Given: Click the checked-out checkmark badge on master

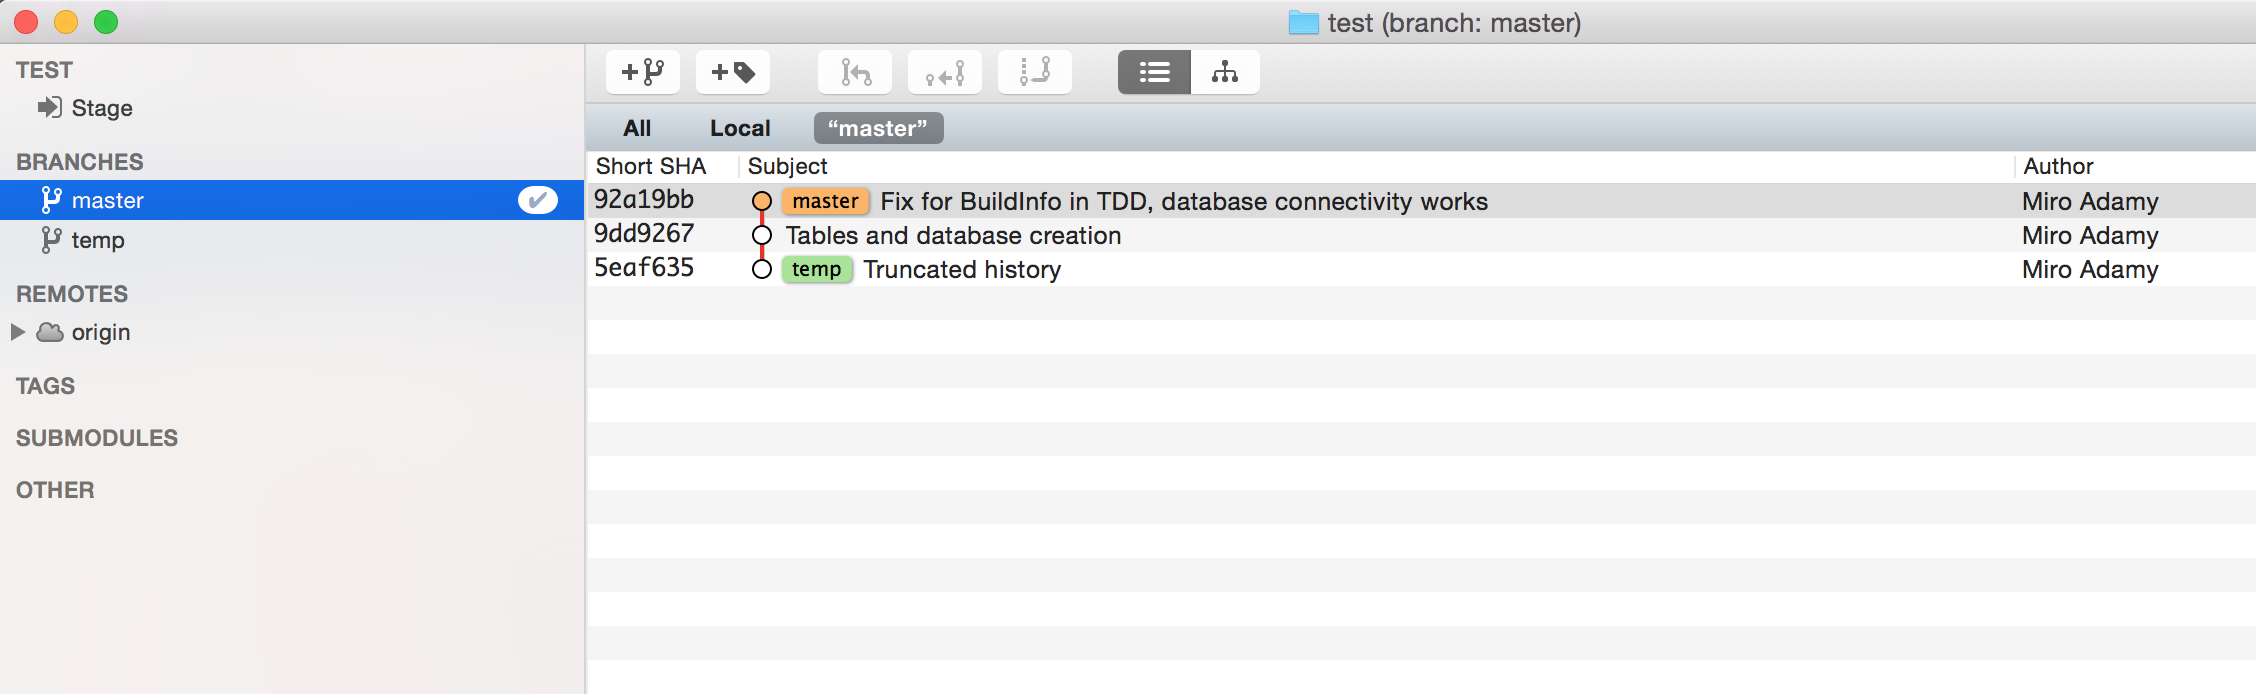Looking at the screenshot, I should coord(538,200).
